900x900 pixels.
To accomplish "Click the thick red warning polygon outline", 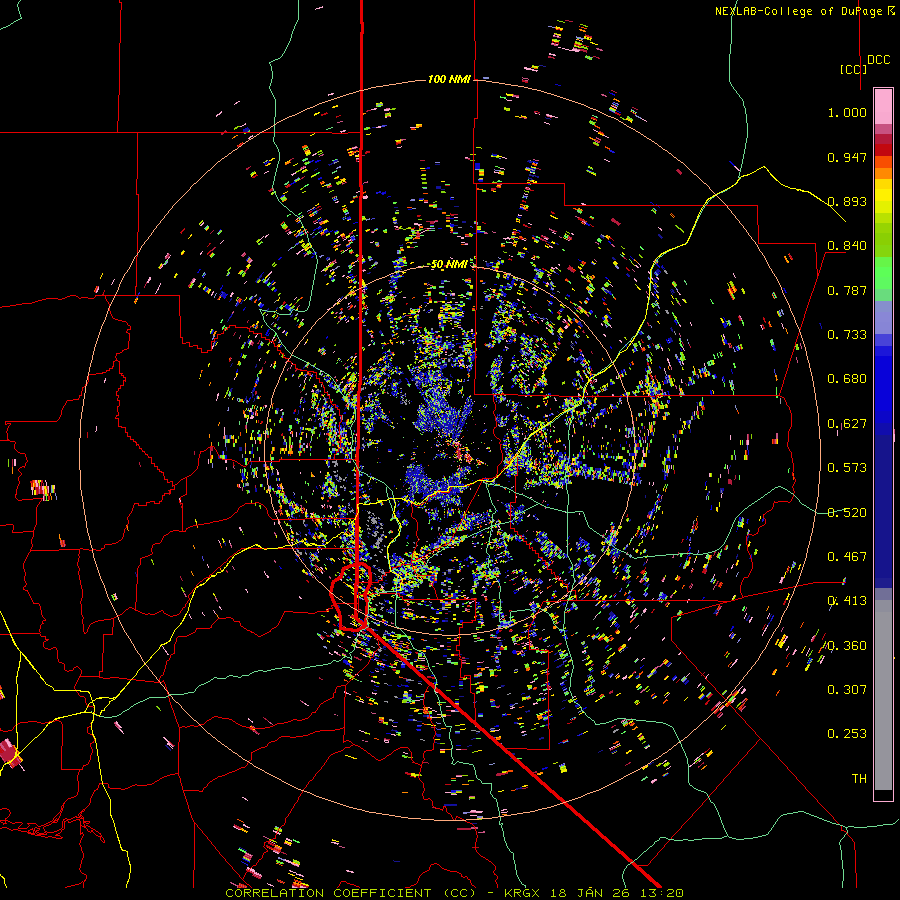I will point(352,597).
